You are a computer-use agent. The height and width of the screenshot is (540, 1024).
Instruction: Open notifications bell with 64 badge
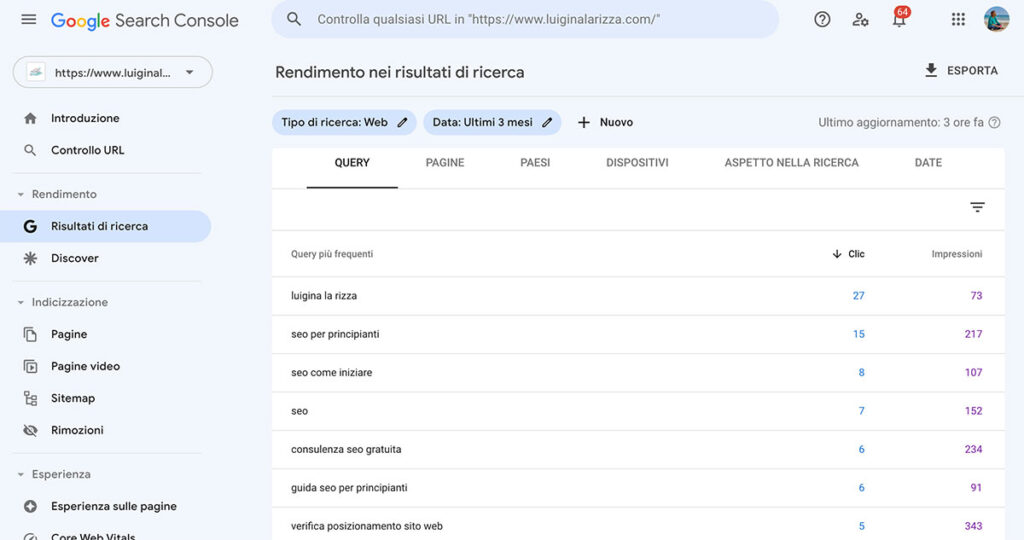coord(899,19)
